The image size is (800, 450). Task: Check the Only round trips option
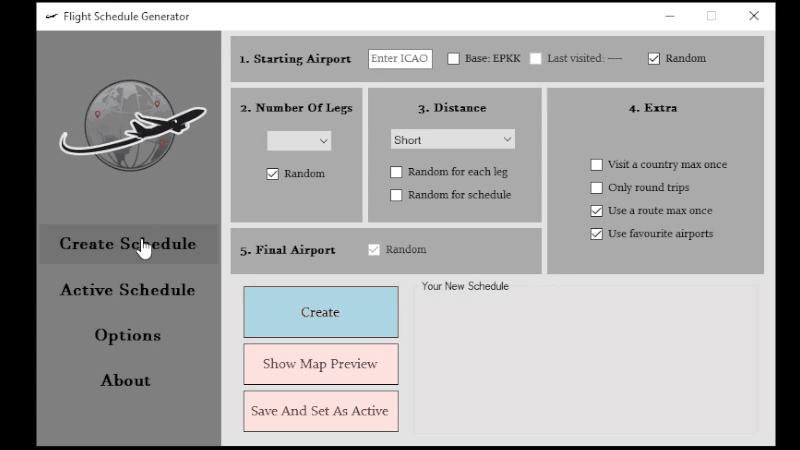[x=597, y=188]
